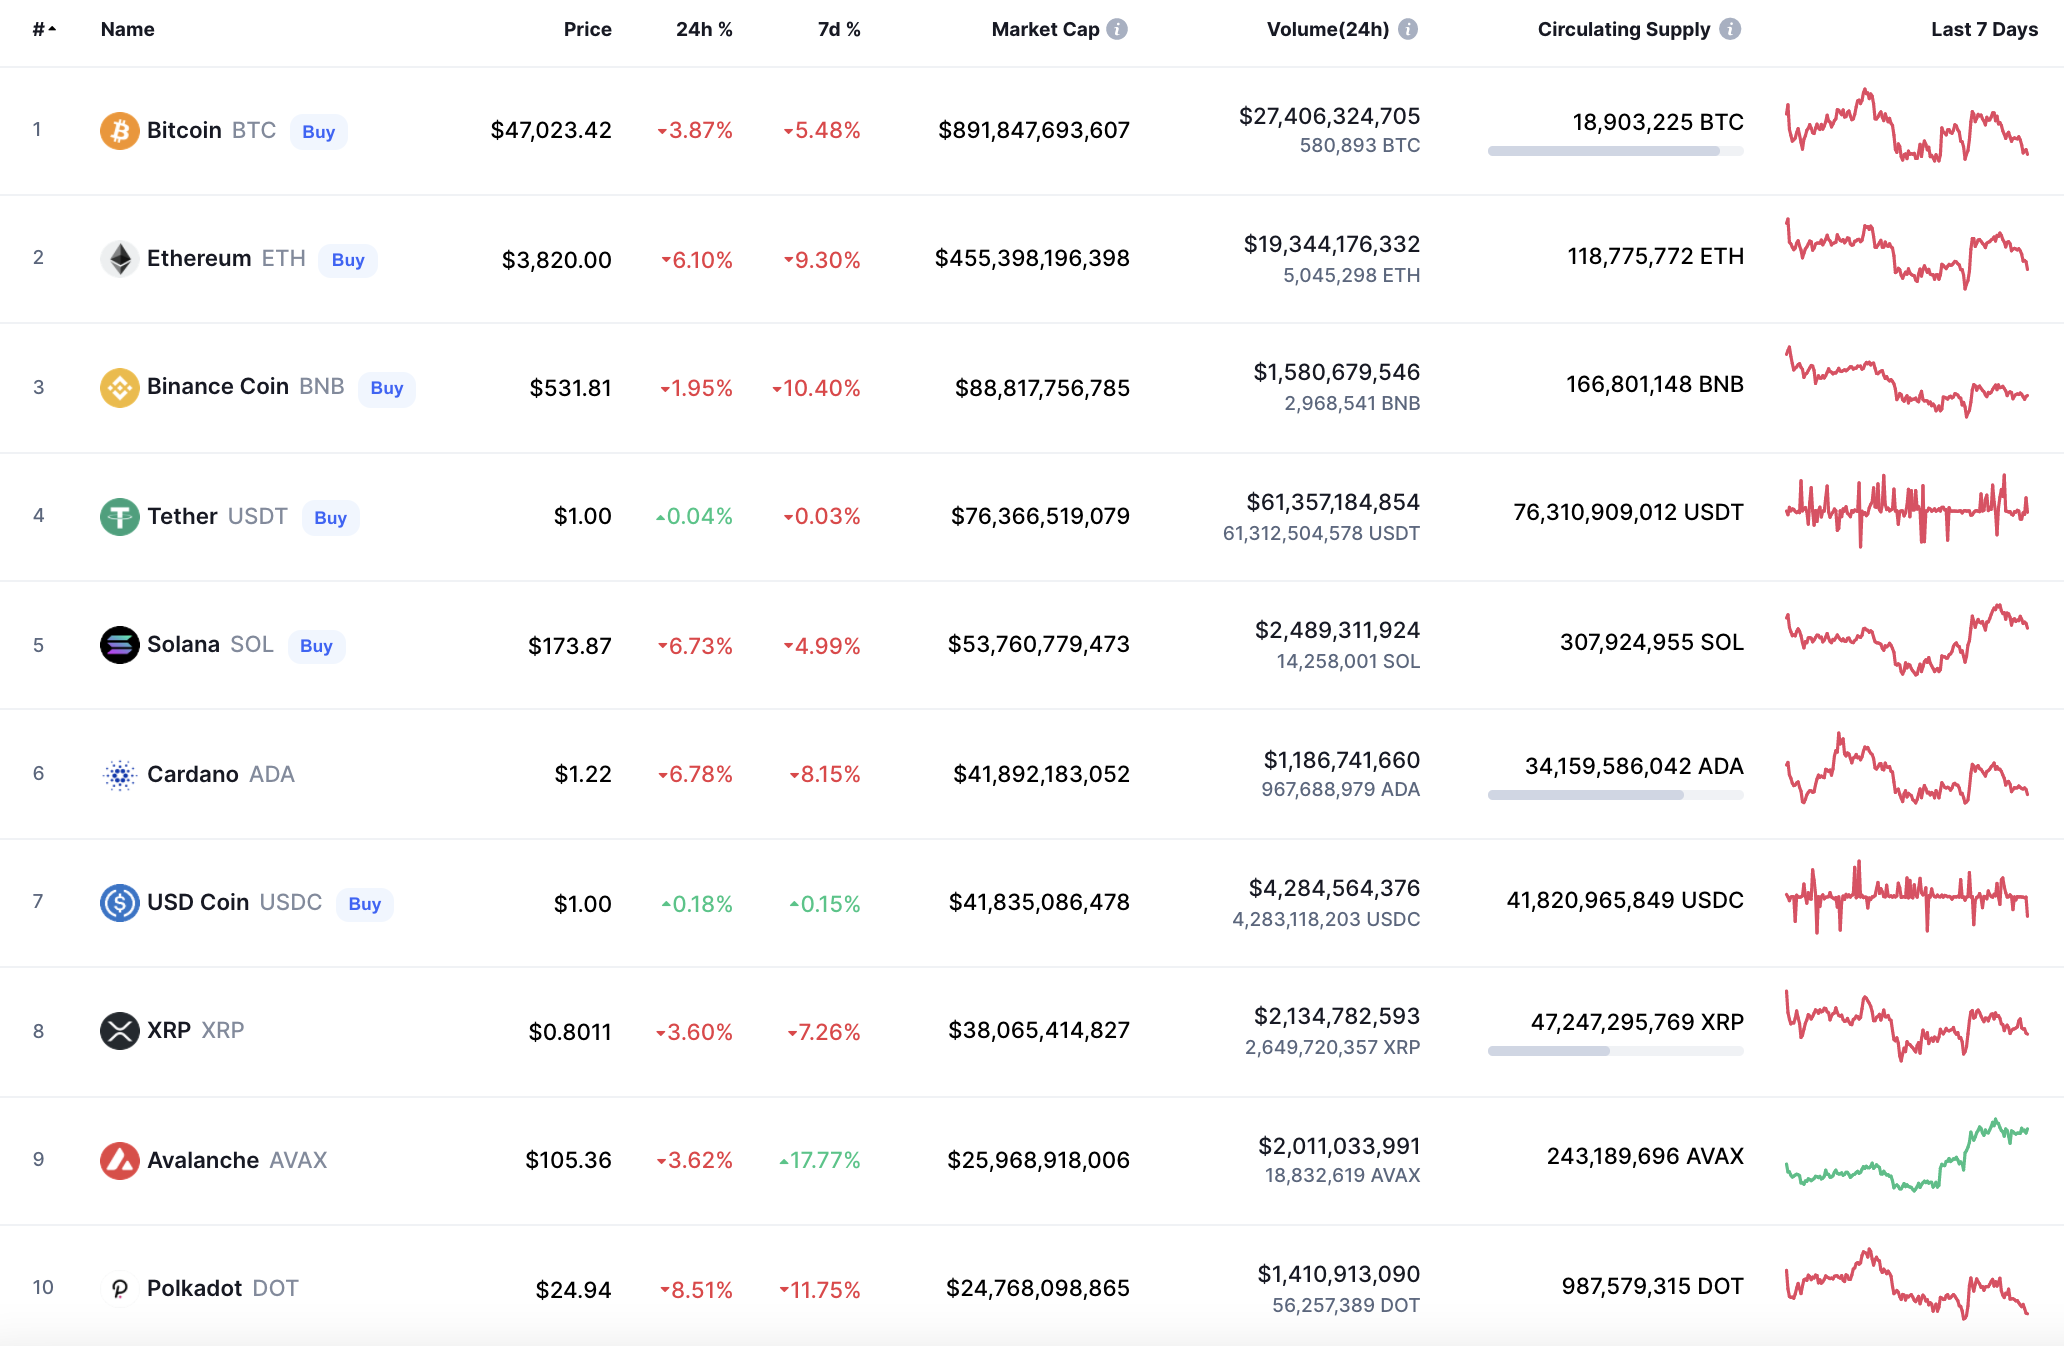Click the Polkadot logo icon
2064x1346 pixels.
point(119,1289)
